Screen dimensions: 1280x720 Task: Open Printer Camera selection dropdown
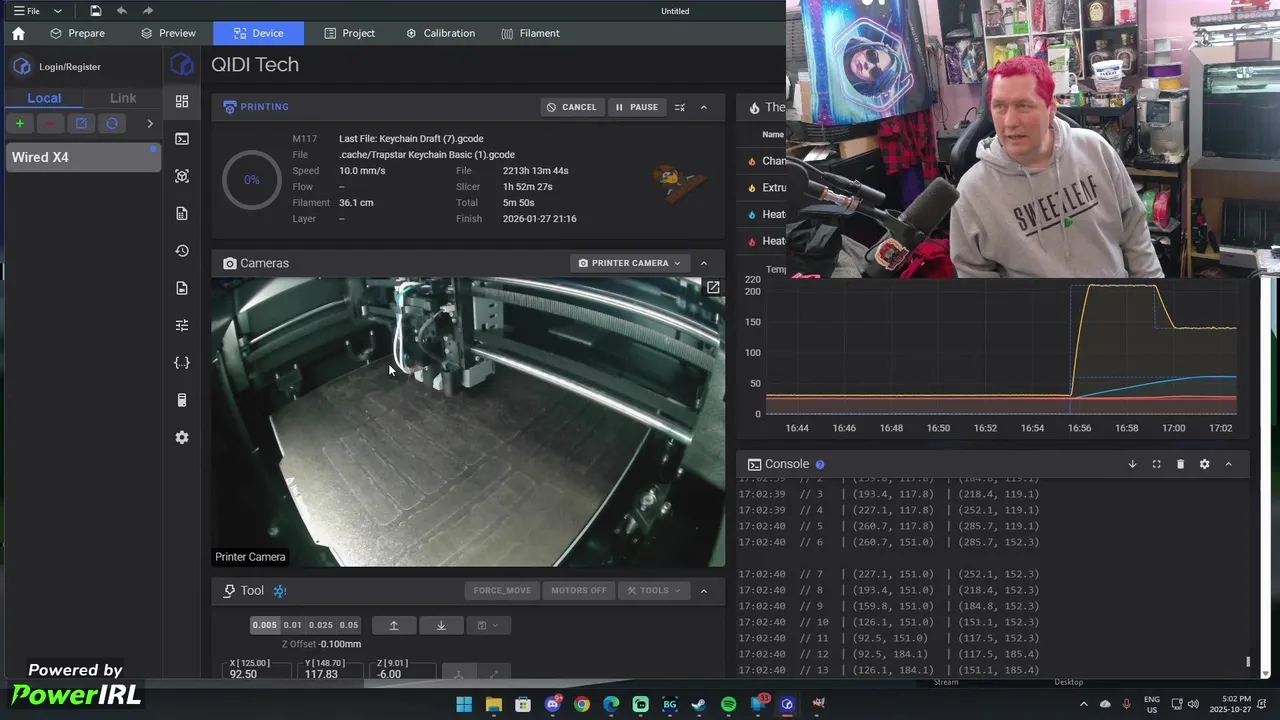pyautogui.click(x=629, y=263)
